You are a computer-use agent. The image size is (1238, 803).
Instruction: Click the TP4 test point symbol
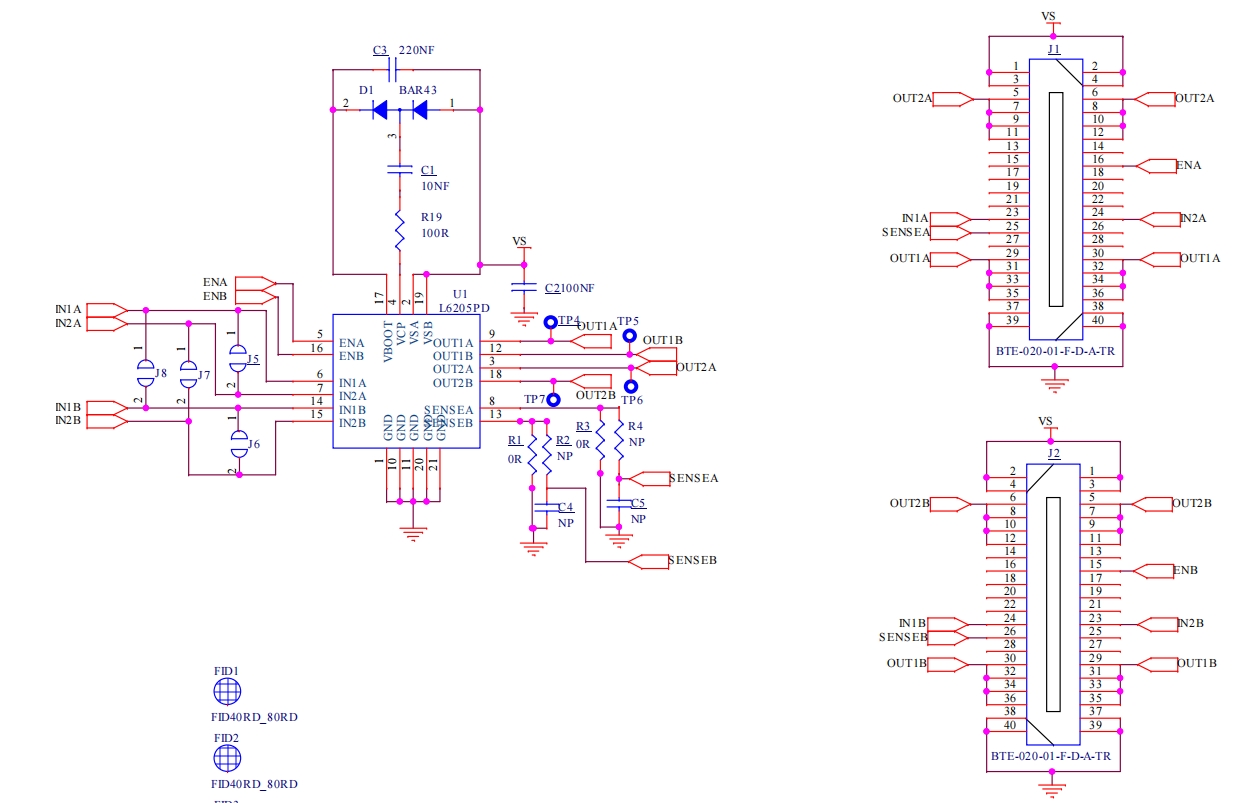pyautogui.click(x=550, y=322)
